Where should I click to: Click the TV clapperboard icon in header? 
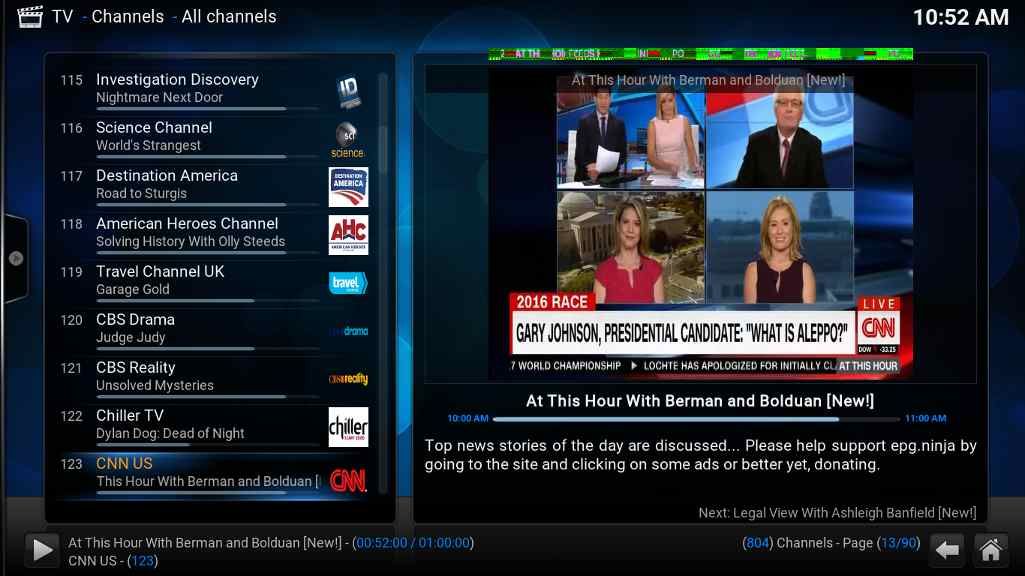coord(29,16)
